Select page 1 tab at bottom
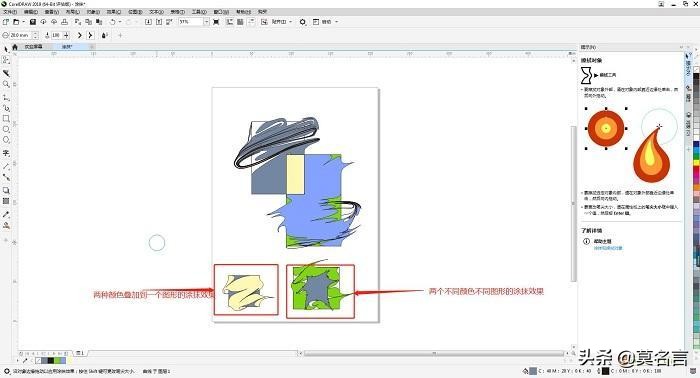The height and width of the screenshot is (378, 700). point(80,353)
